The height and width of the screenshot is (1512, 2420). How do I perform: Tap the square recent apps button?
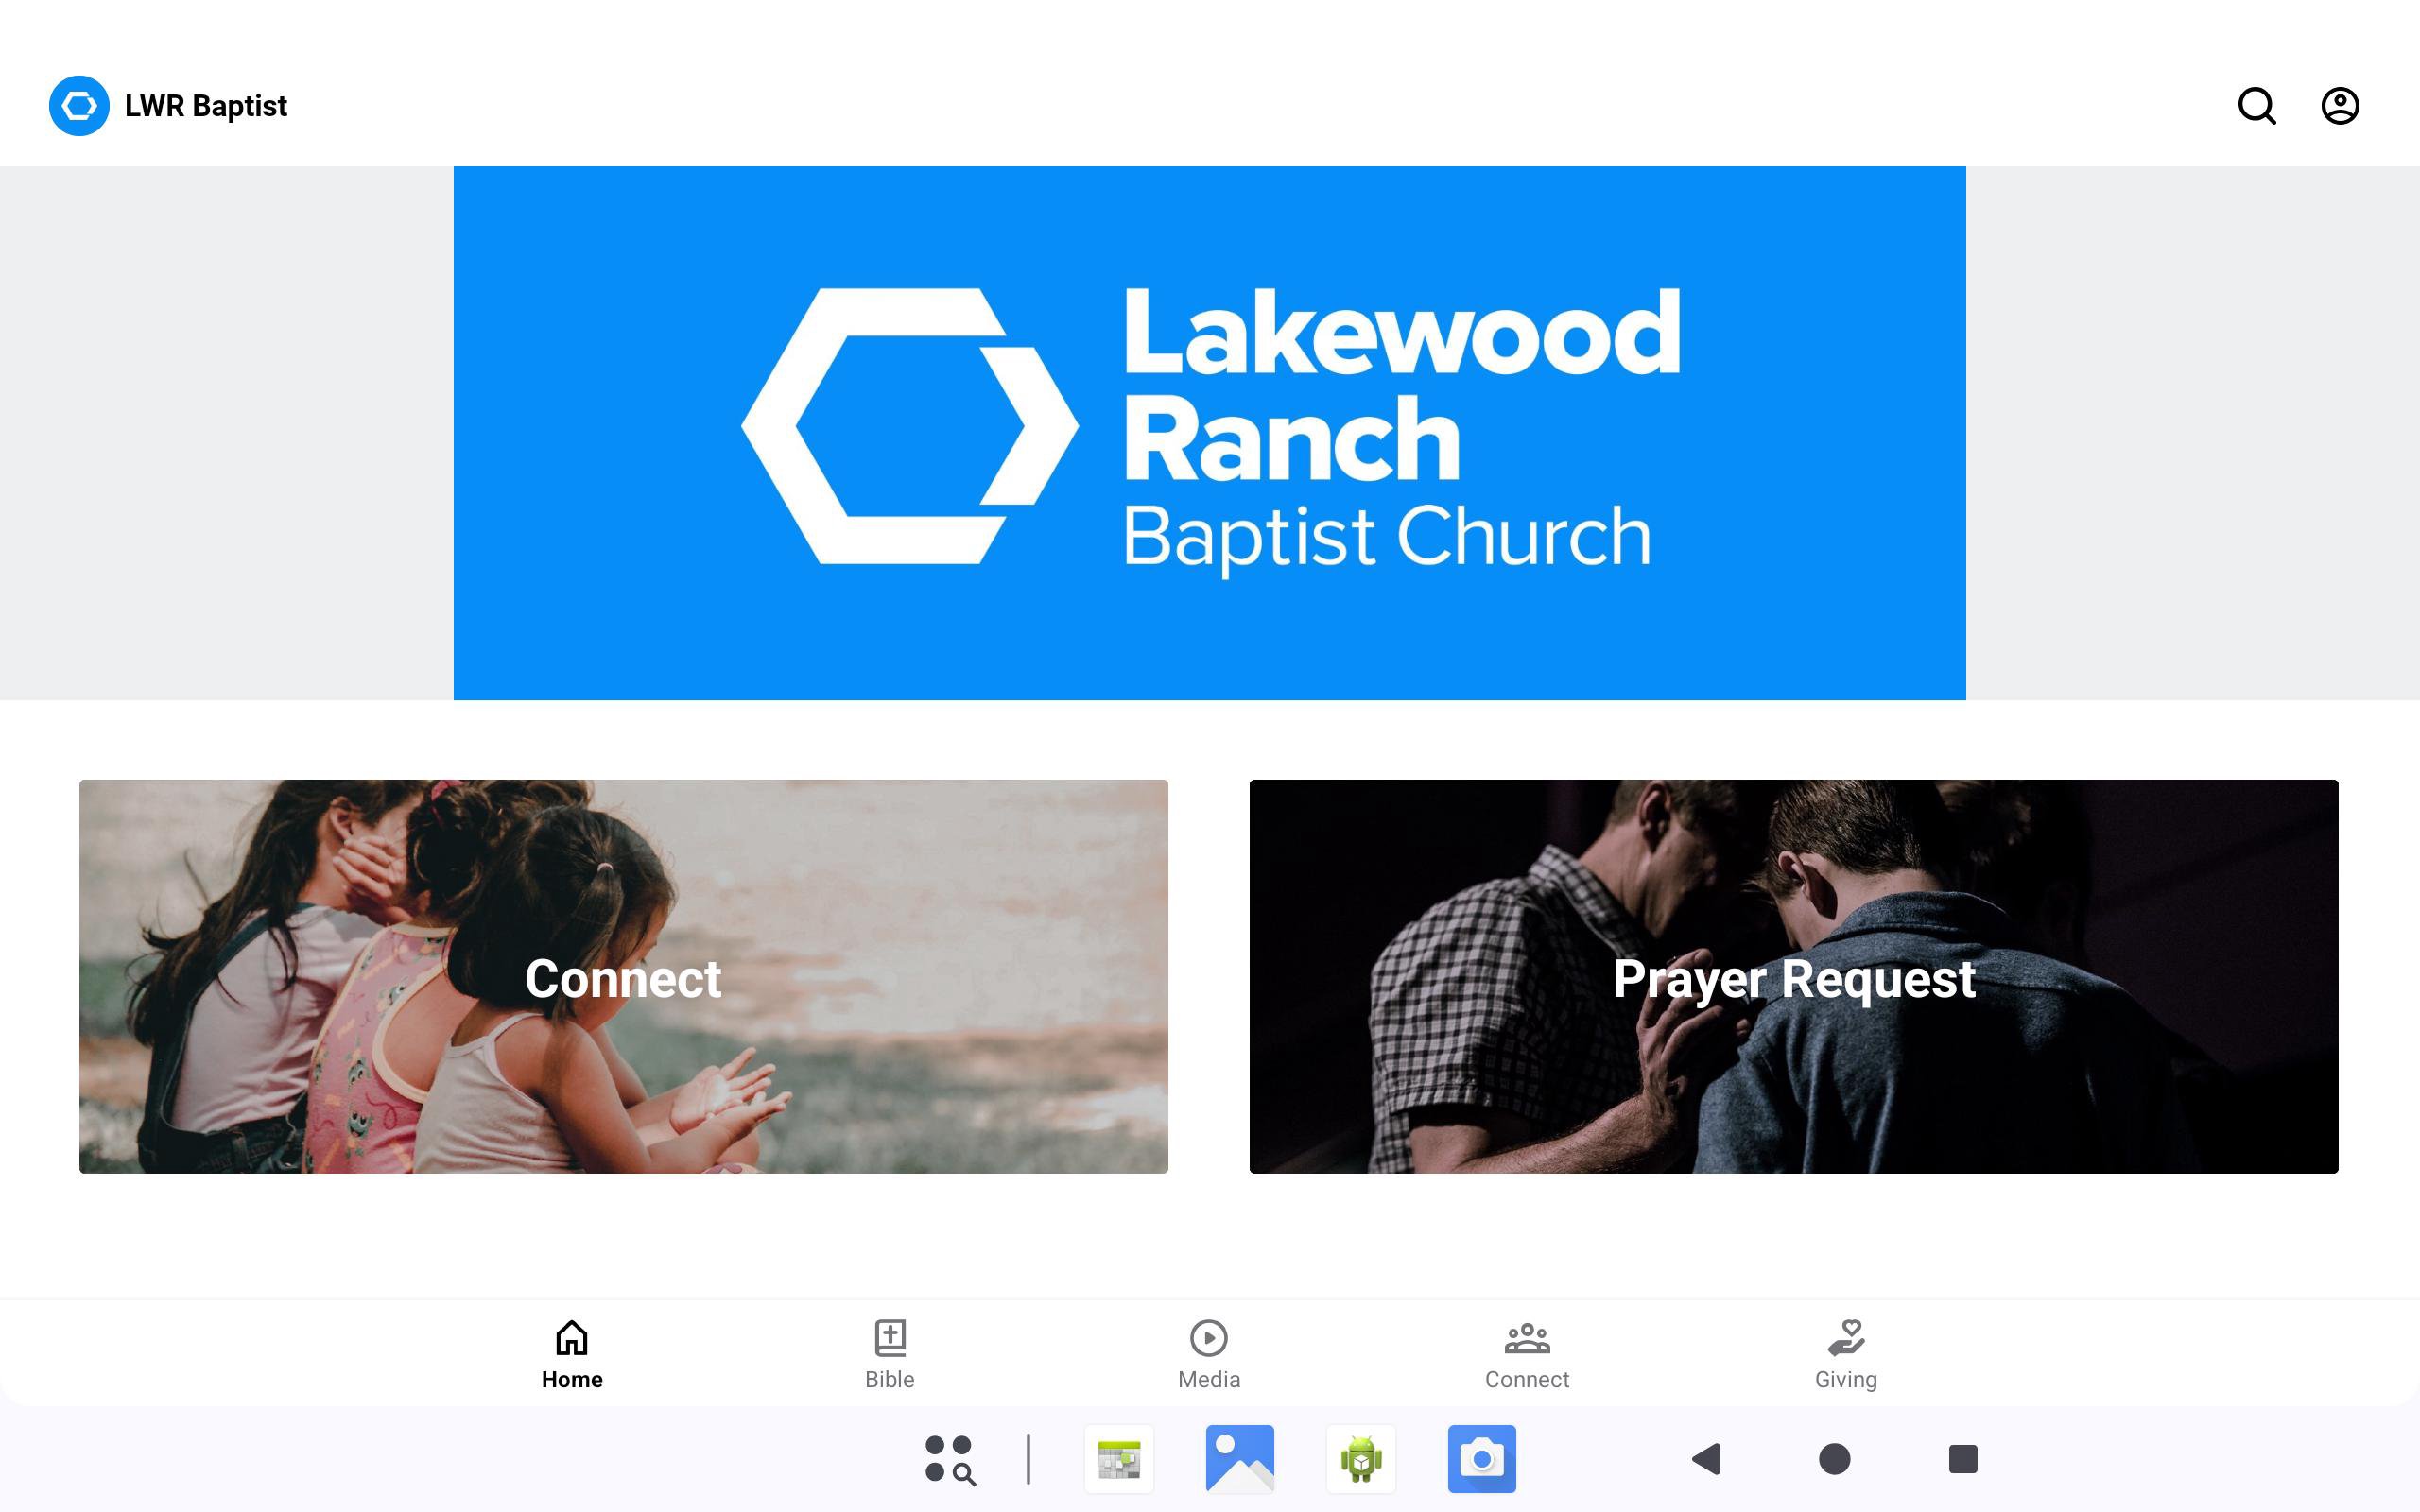[1963, 1459]
